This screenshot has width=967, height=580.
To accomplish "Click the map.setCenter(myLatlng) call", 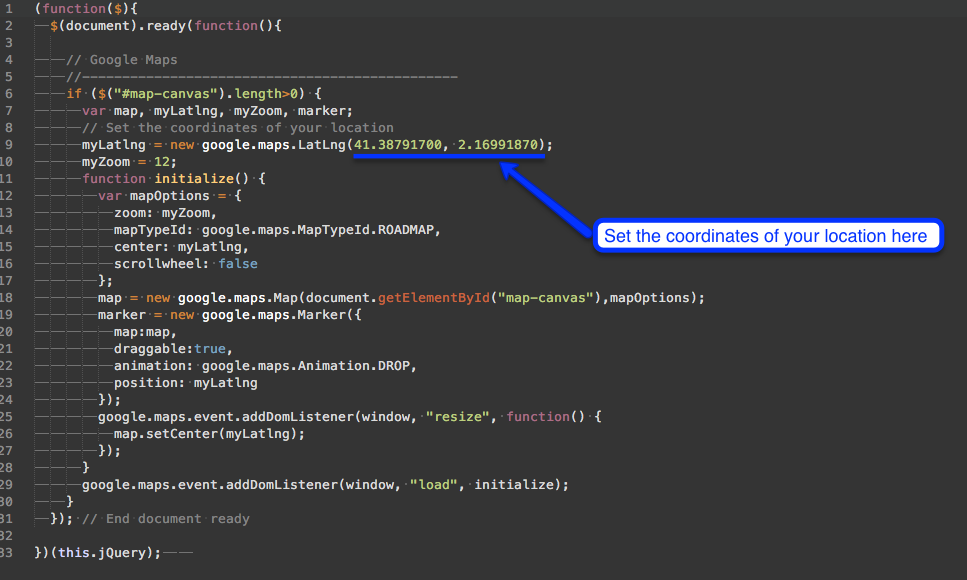I will pyautogui.click(x=208, y=434).
